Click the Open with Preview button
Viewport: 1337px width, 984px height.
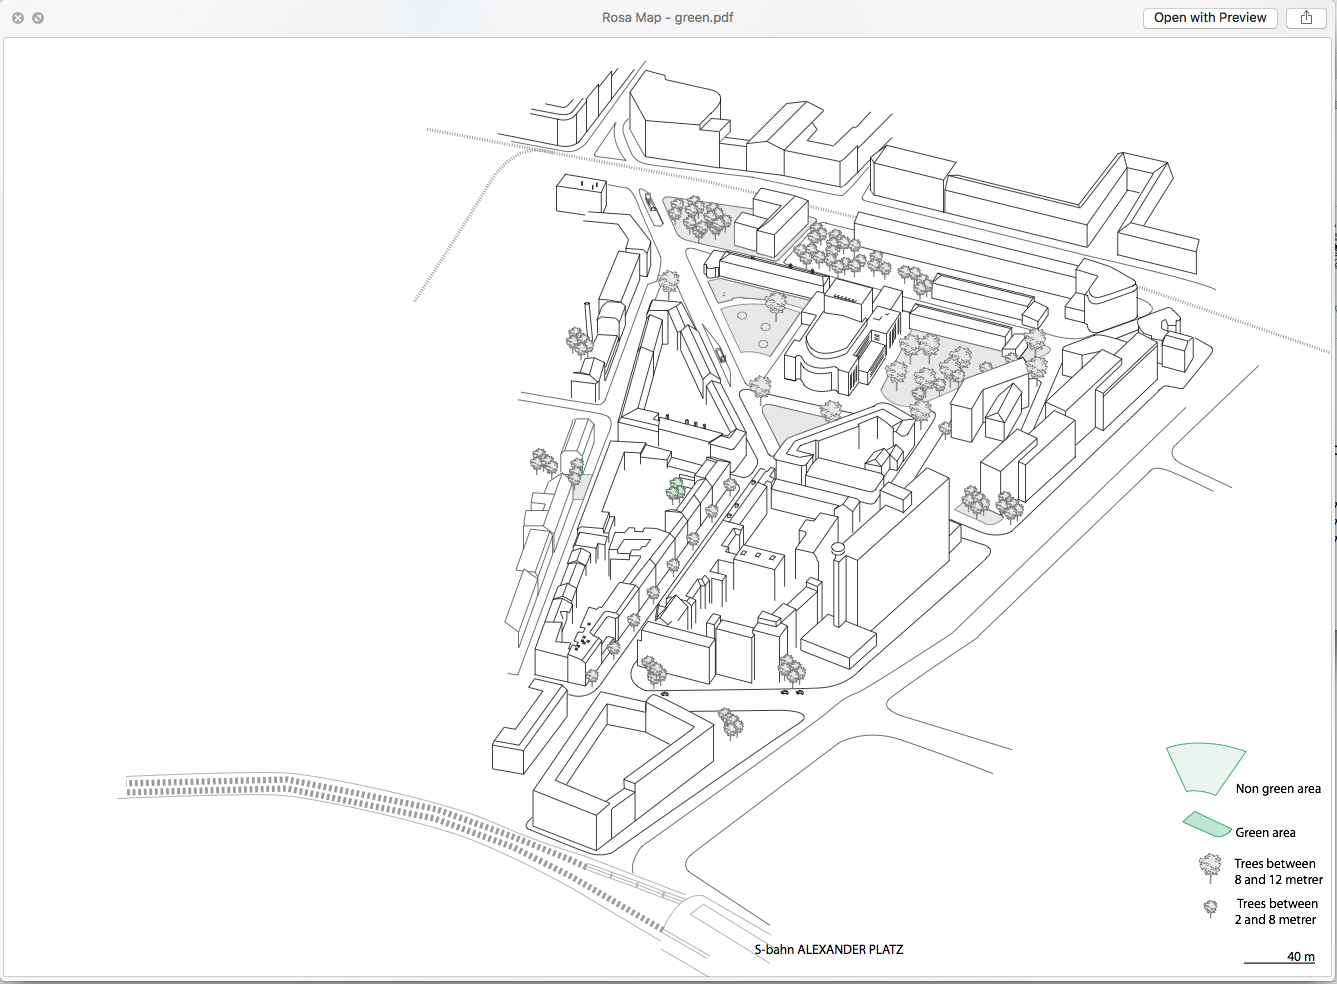(x=1210, y=17)
